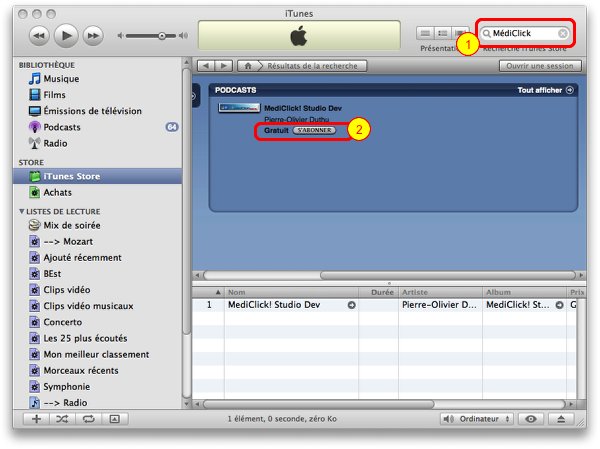
Task: Click arrow next to MediClick! Studio Dev name
Action: point(351,305)
